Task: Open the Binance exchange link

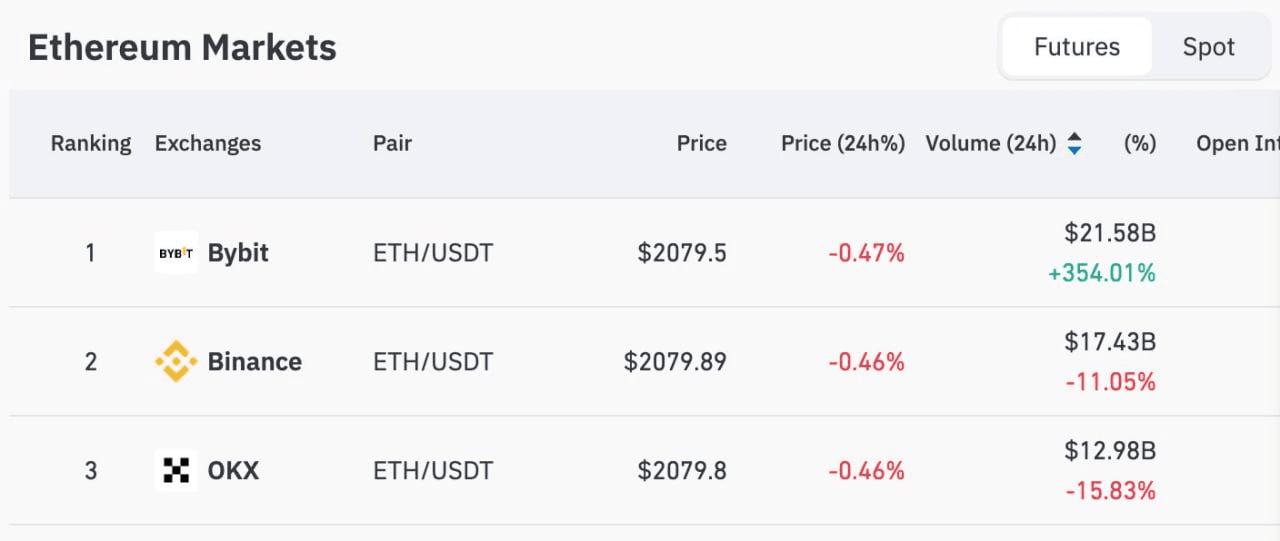Action: coord(254,361)
